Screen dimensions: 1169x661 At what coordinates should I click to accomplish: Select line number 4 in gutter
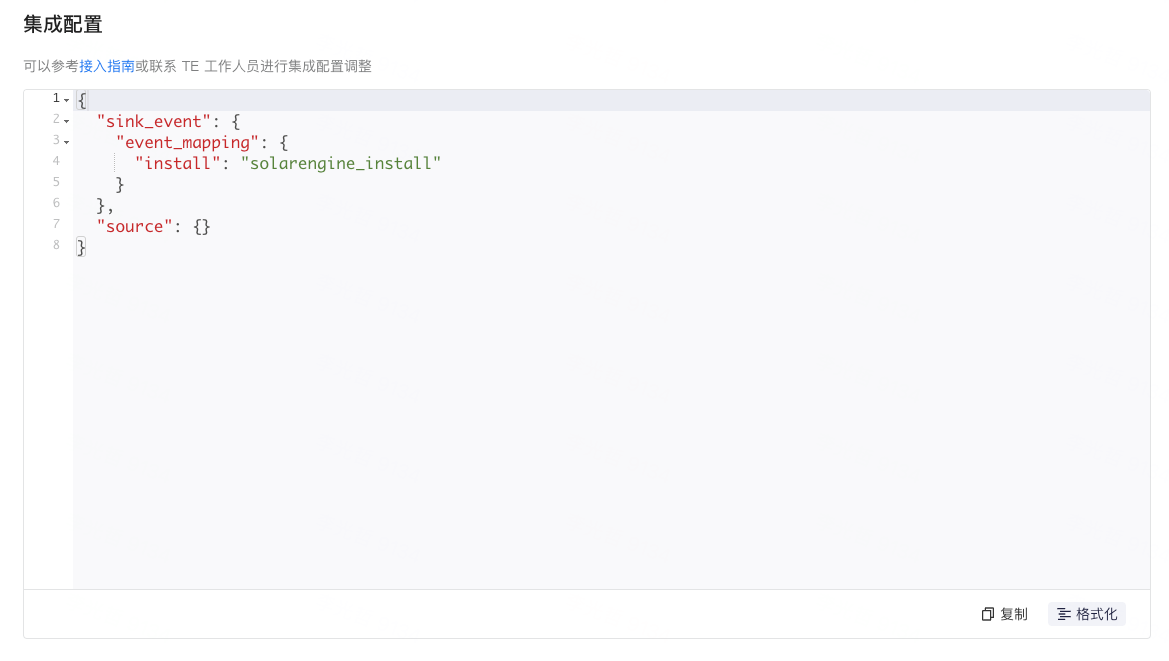coord(56,161)
